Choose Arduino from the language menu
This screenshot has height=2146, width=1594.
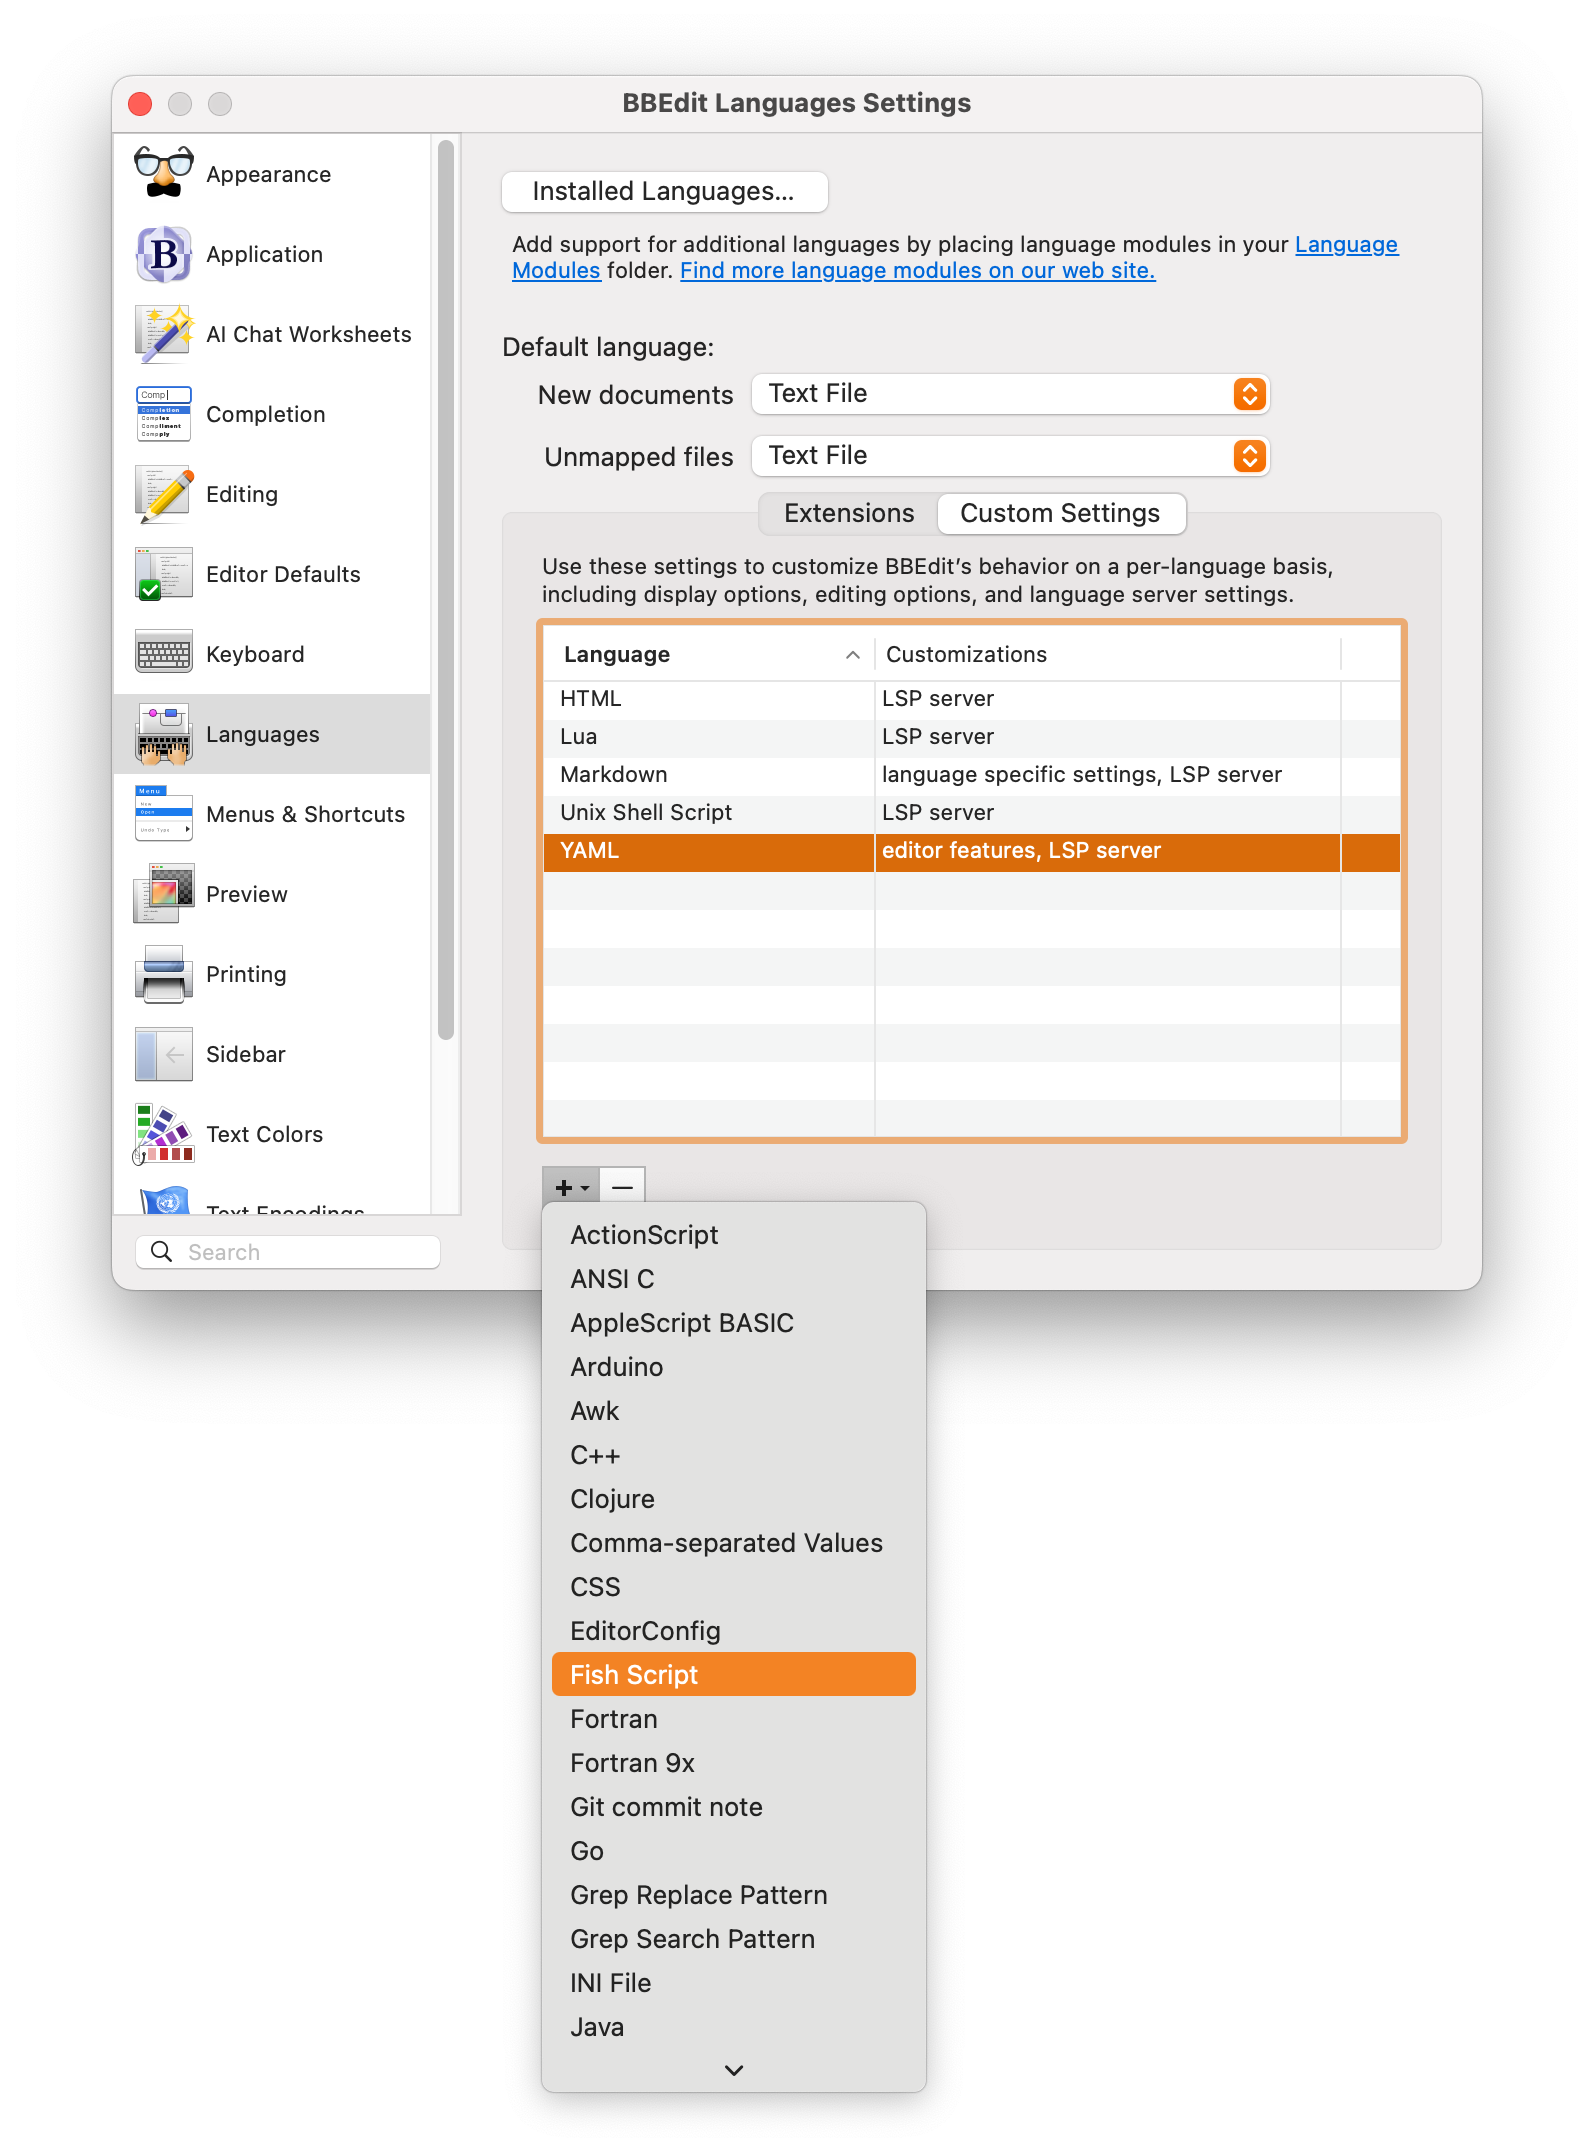734,1367
